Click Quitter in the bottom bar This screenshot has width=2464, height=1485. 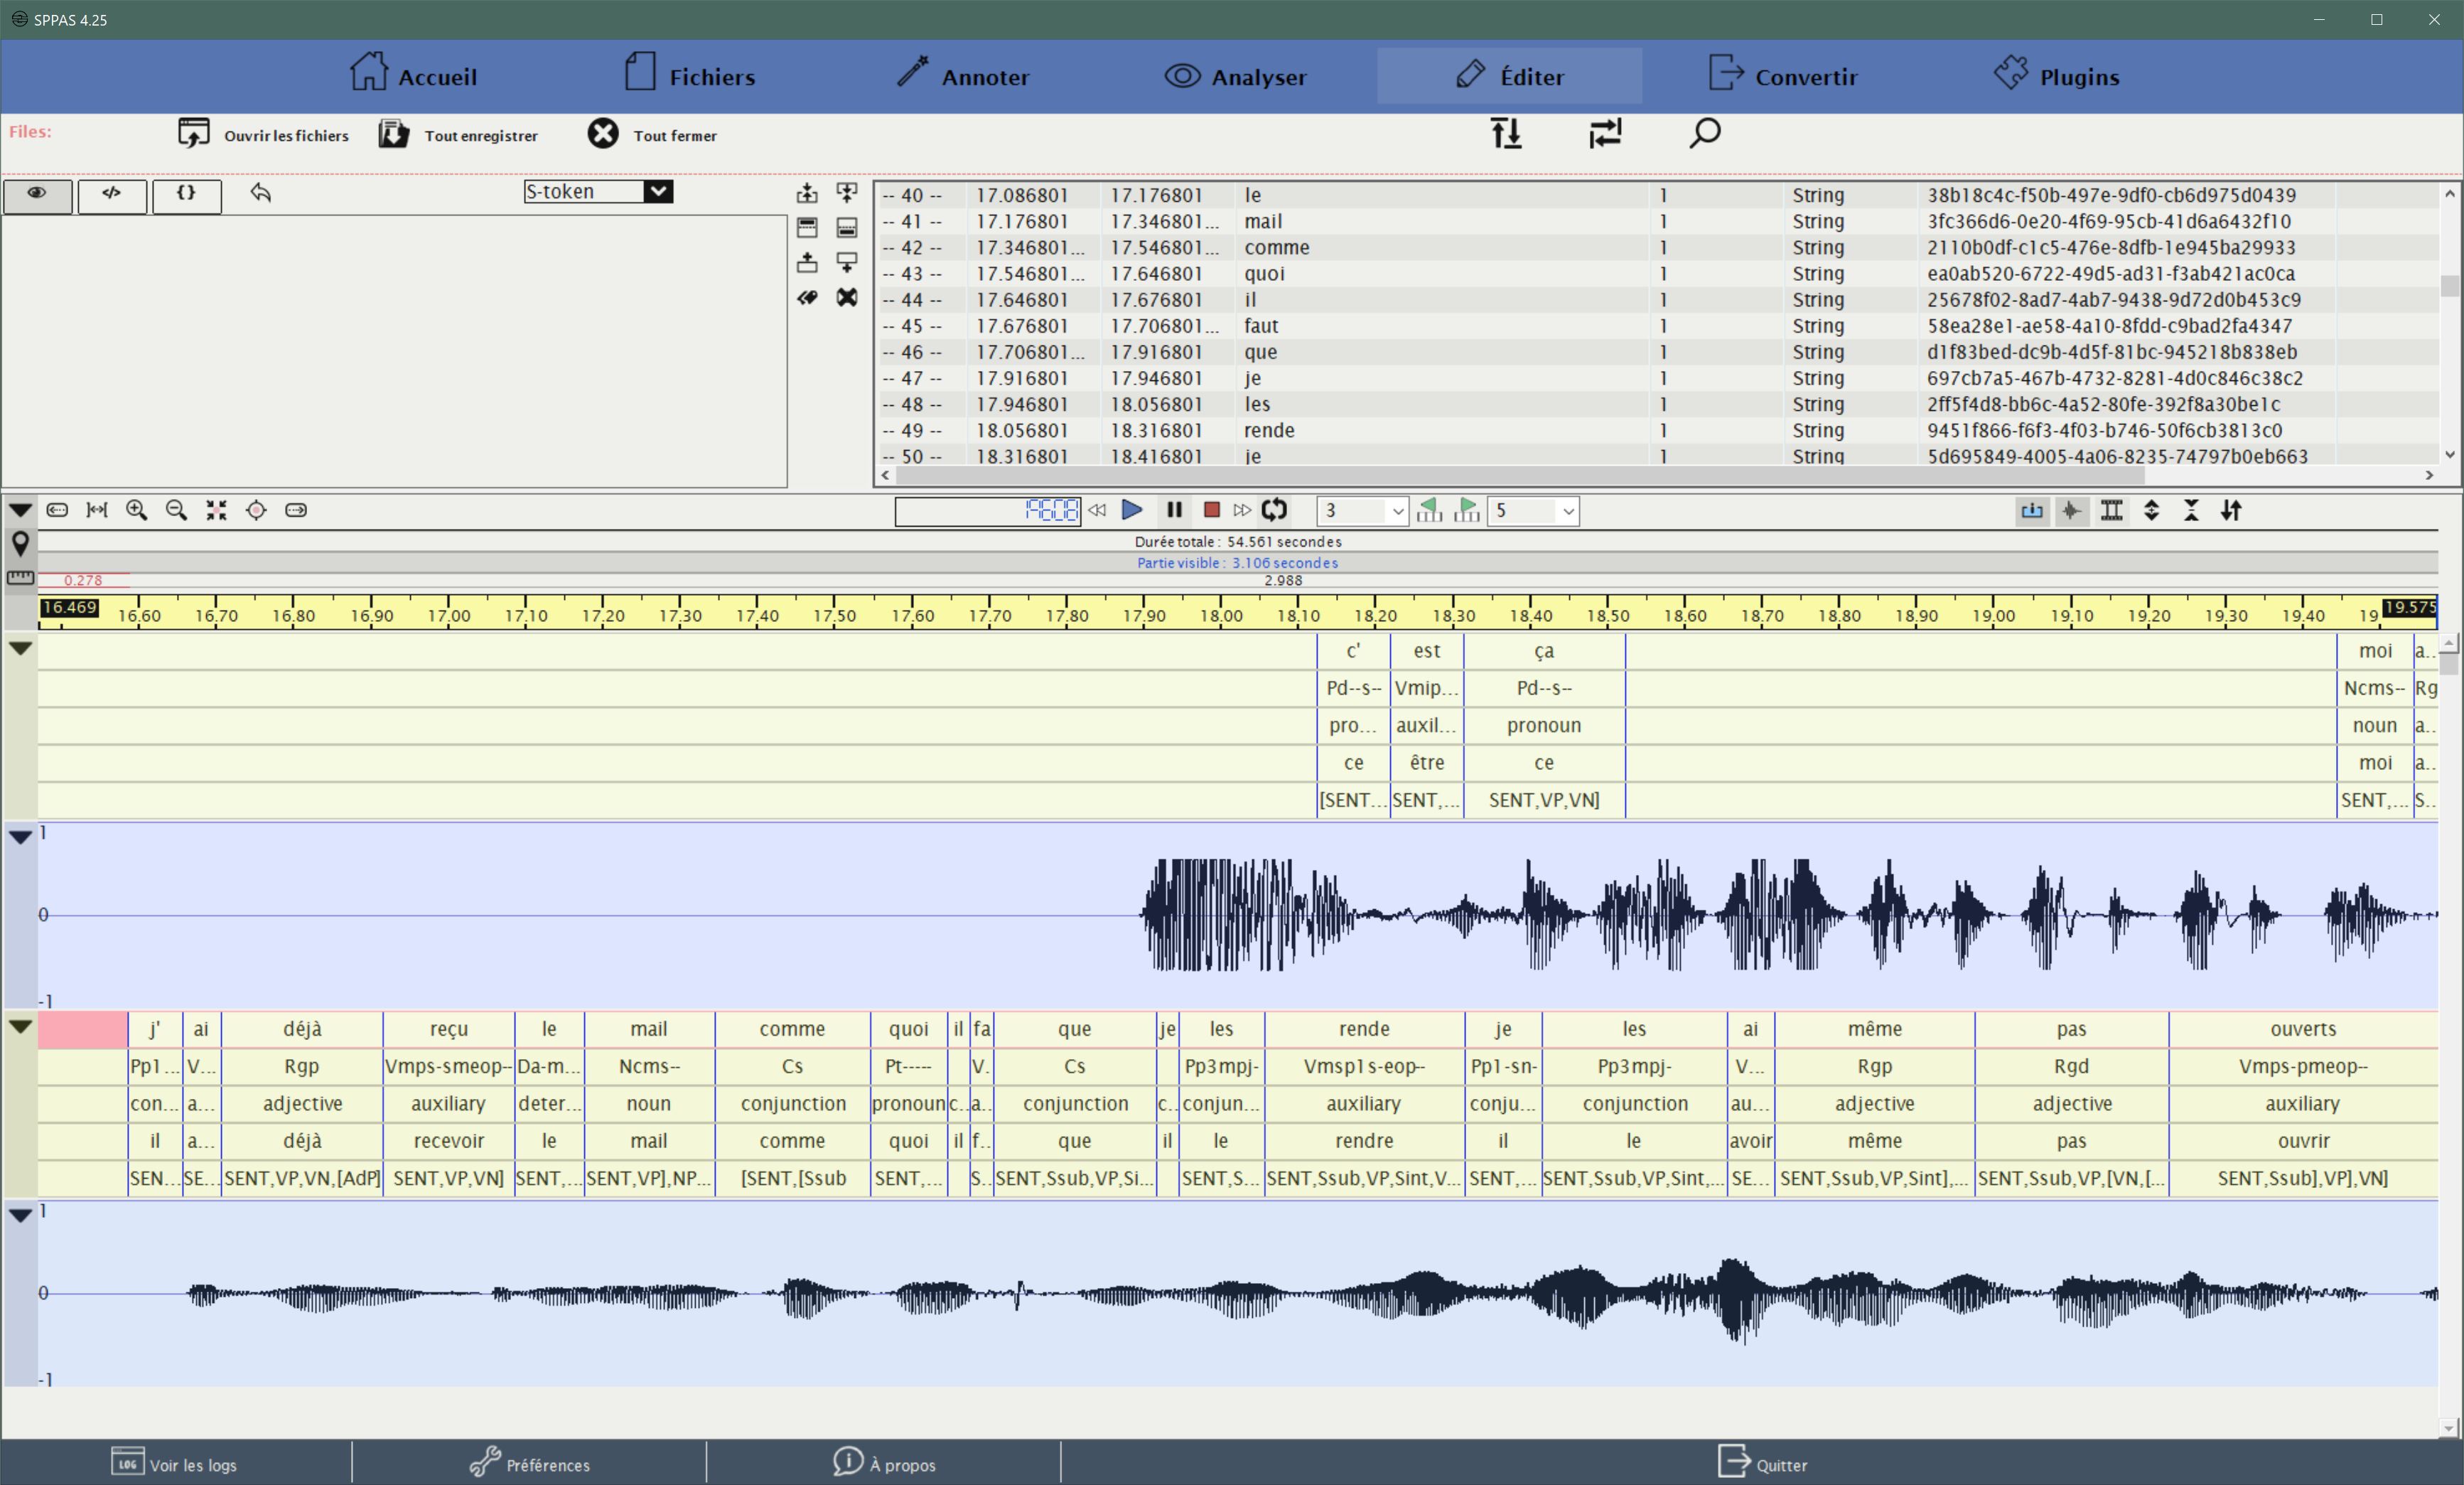(x=1762, y=1463)
